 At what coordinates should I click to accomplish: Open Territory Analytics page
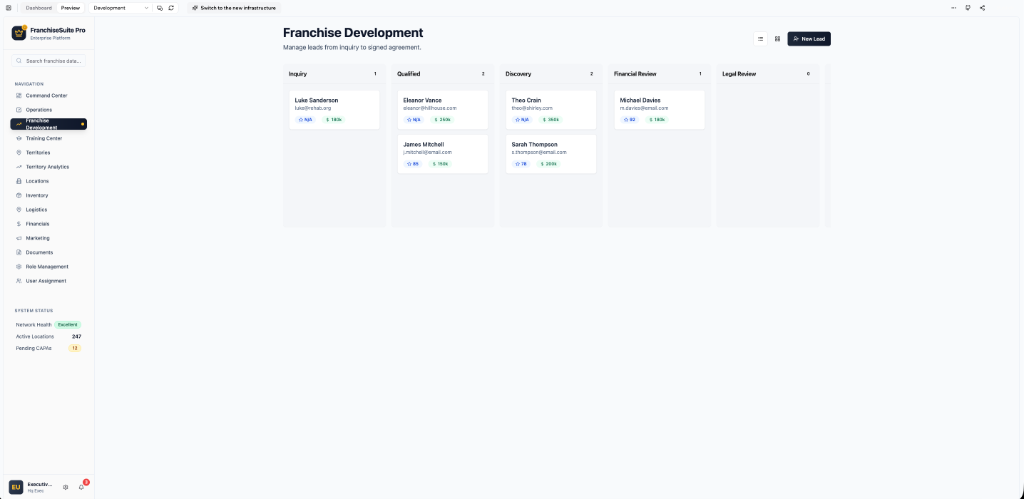pyautogui.click(x=49, y=167)
